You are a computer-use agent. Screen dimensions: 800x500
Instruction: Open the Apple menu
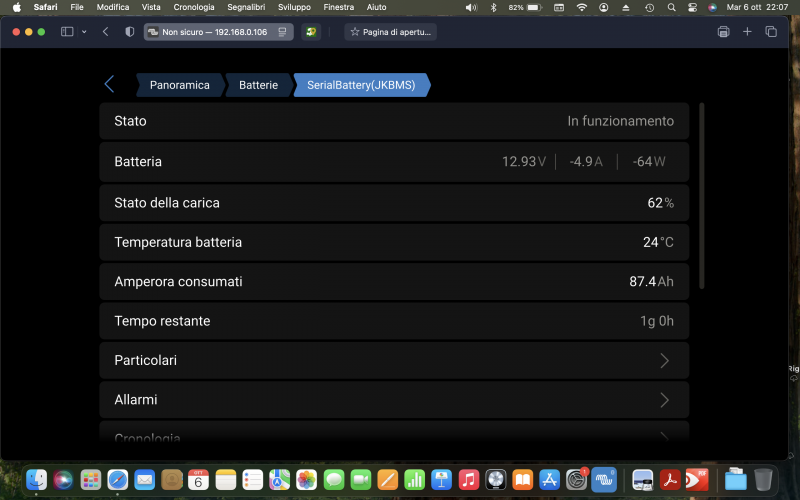(x=16, y=7)
